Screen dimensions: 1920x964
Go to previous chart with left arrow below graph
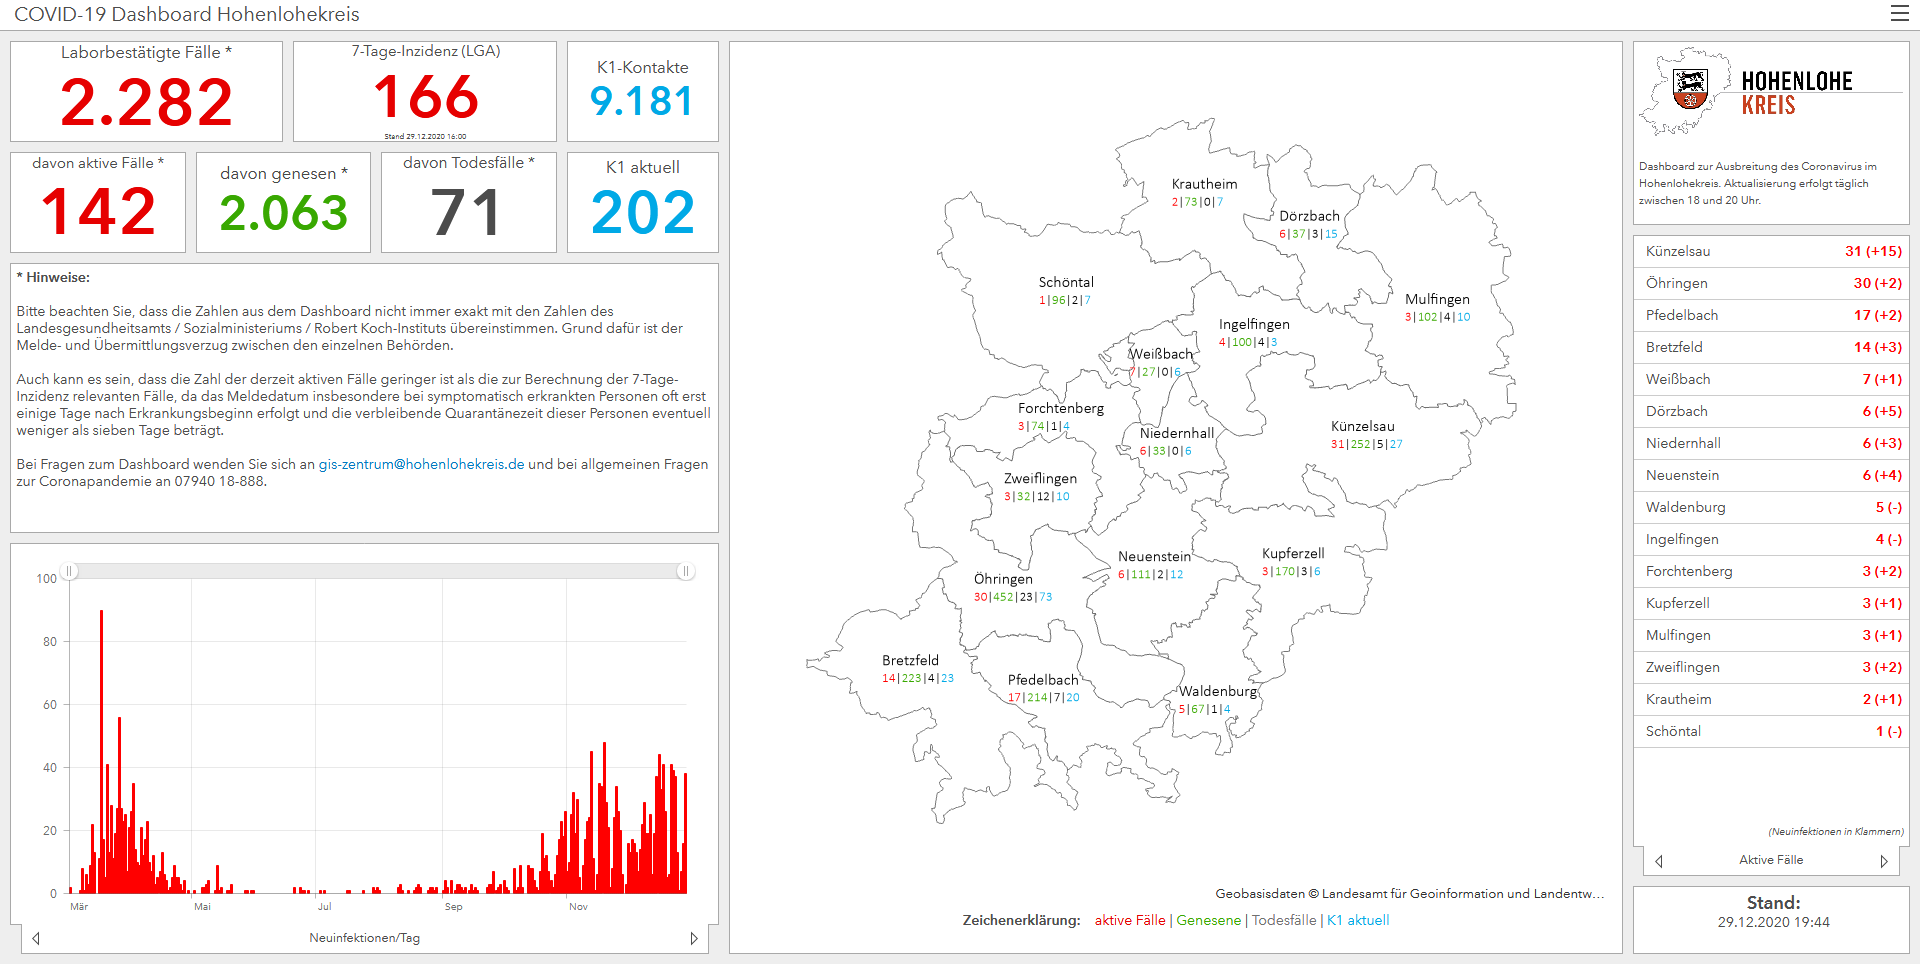pos(36,938)
